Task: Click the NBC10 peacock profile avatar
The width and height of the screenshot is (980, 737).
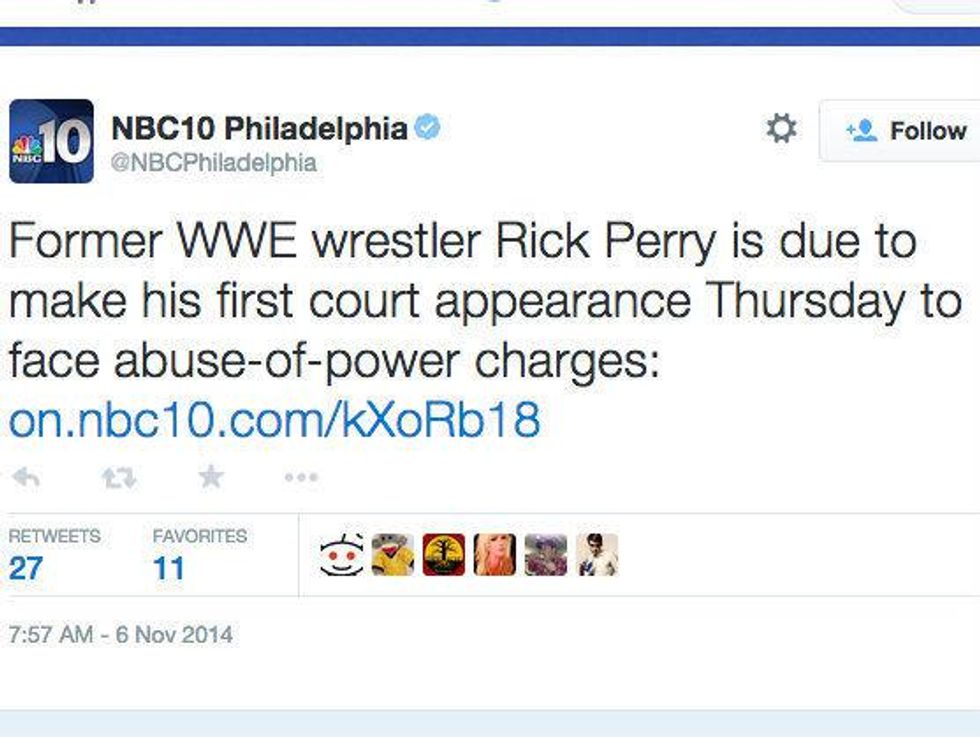Action: point(50,135)
